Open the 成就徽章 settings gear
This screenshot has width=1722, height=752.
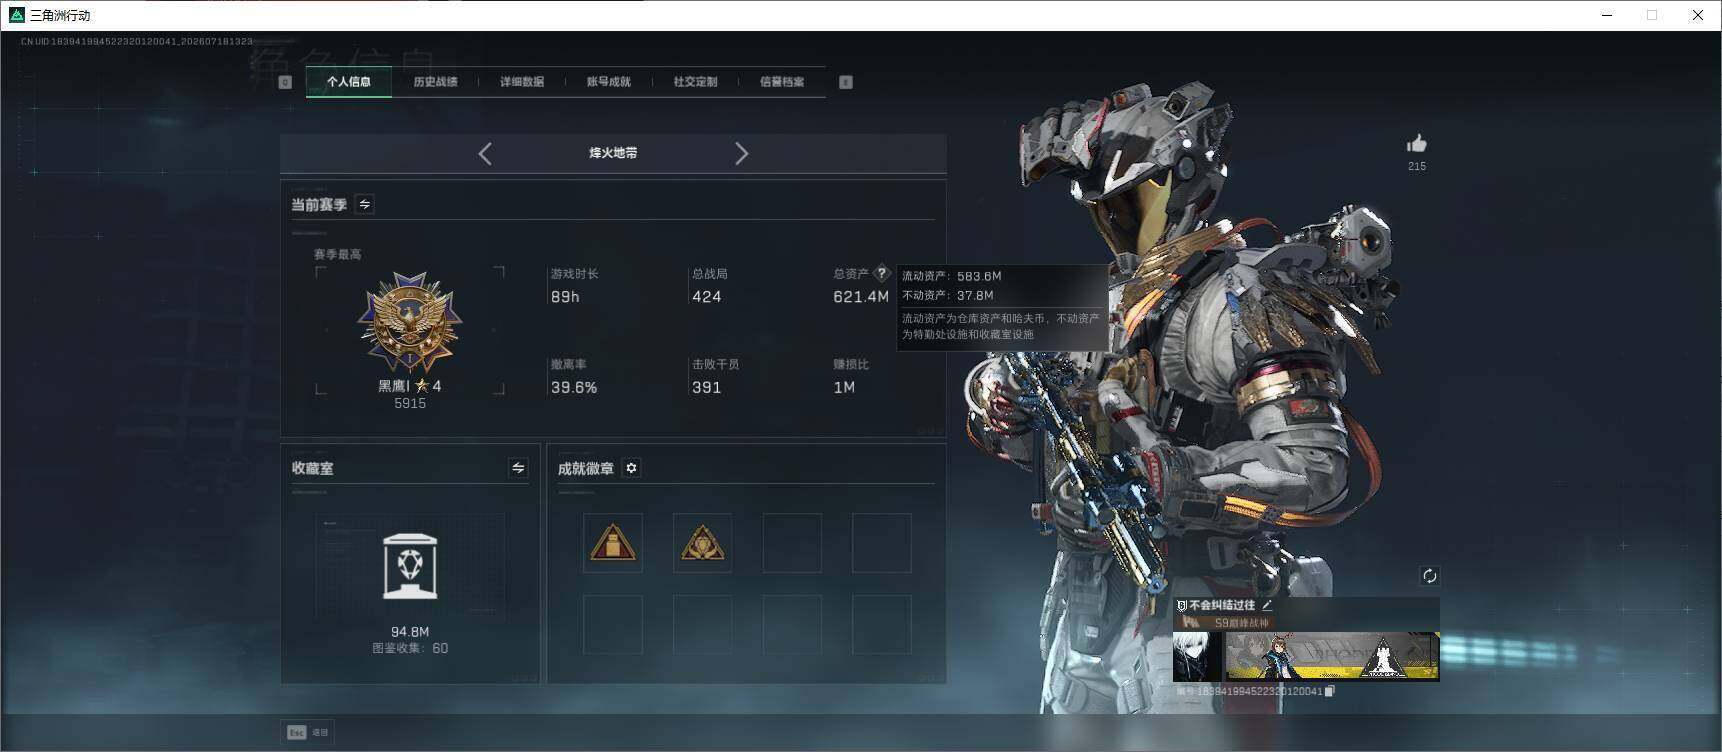click(x=631, y=468)
